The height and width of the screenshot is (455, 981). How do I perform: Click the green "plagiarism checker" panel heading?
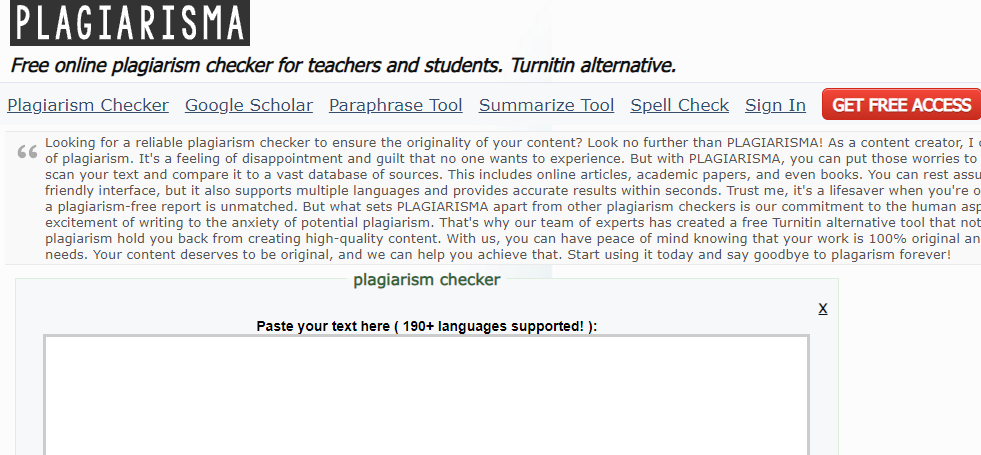point(427,280)
